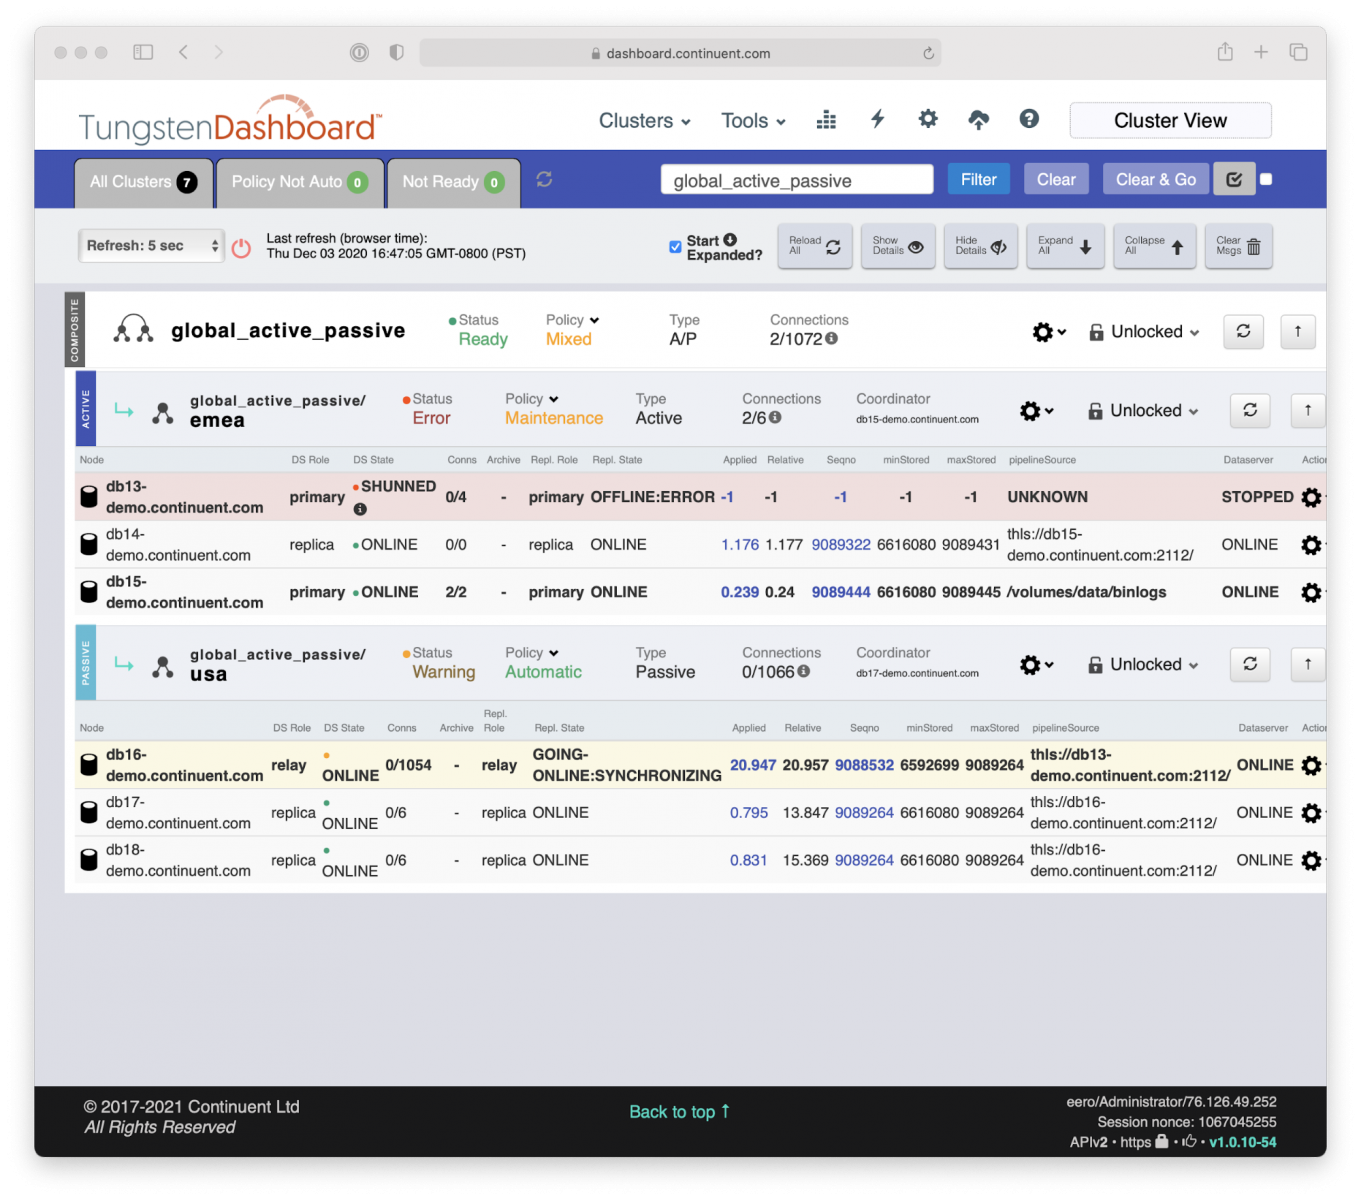
Task: Click the Clear button
Action: [x=1056, y=180]
